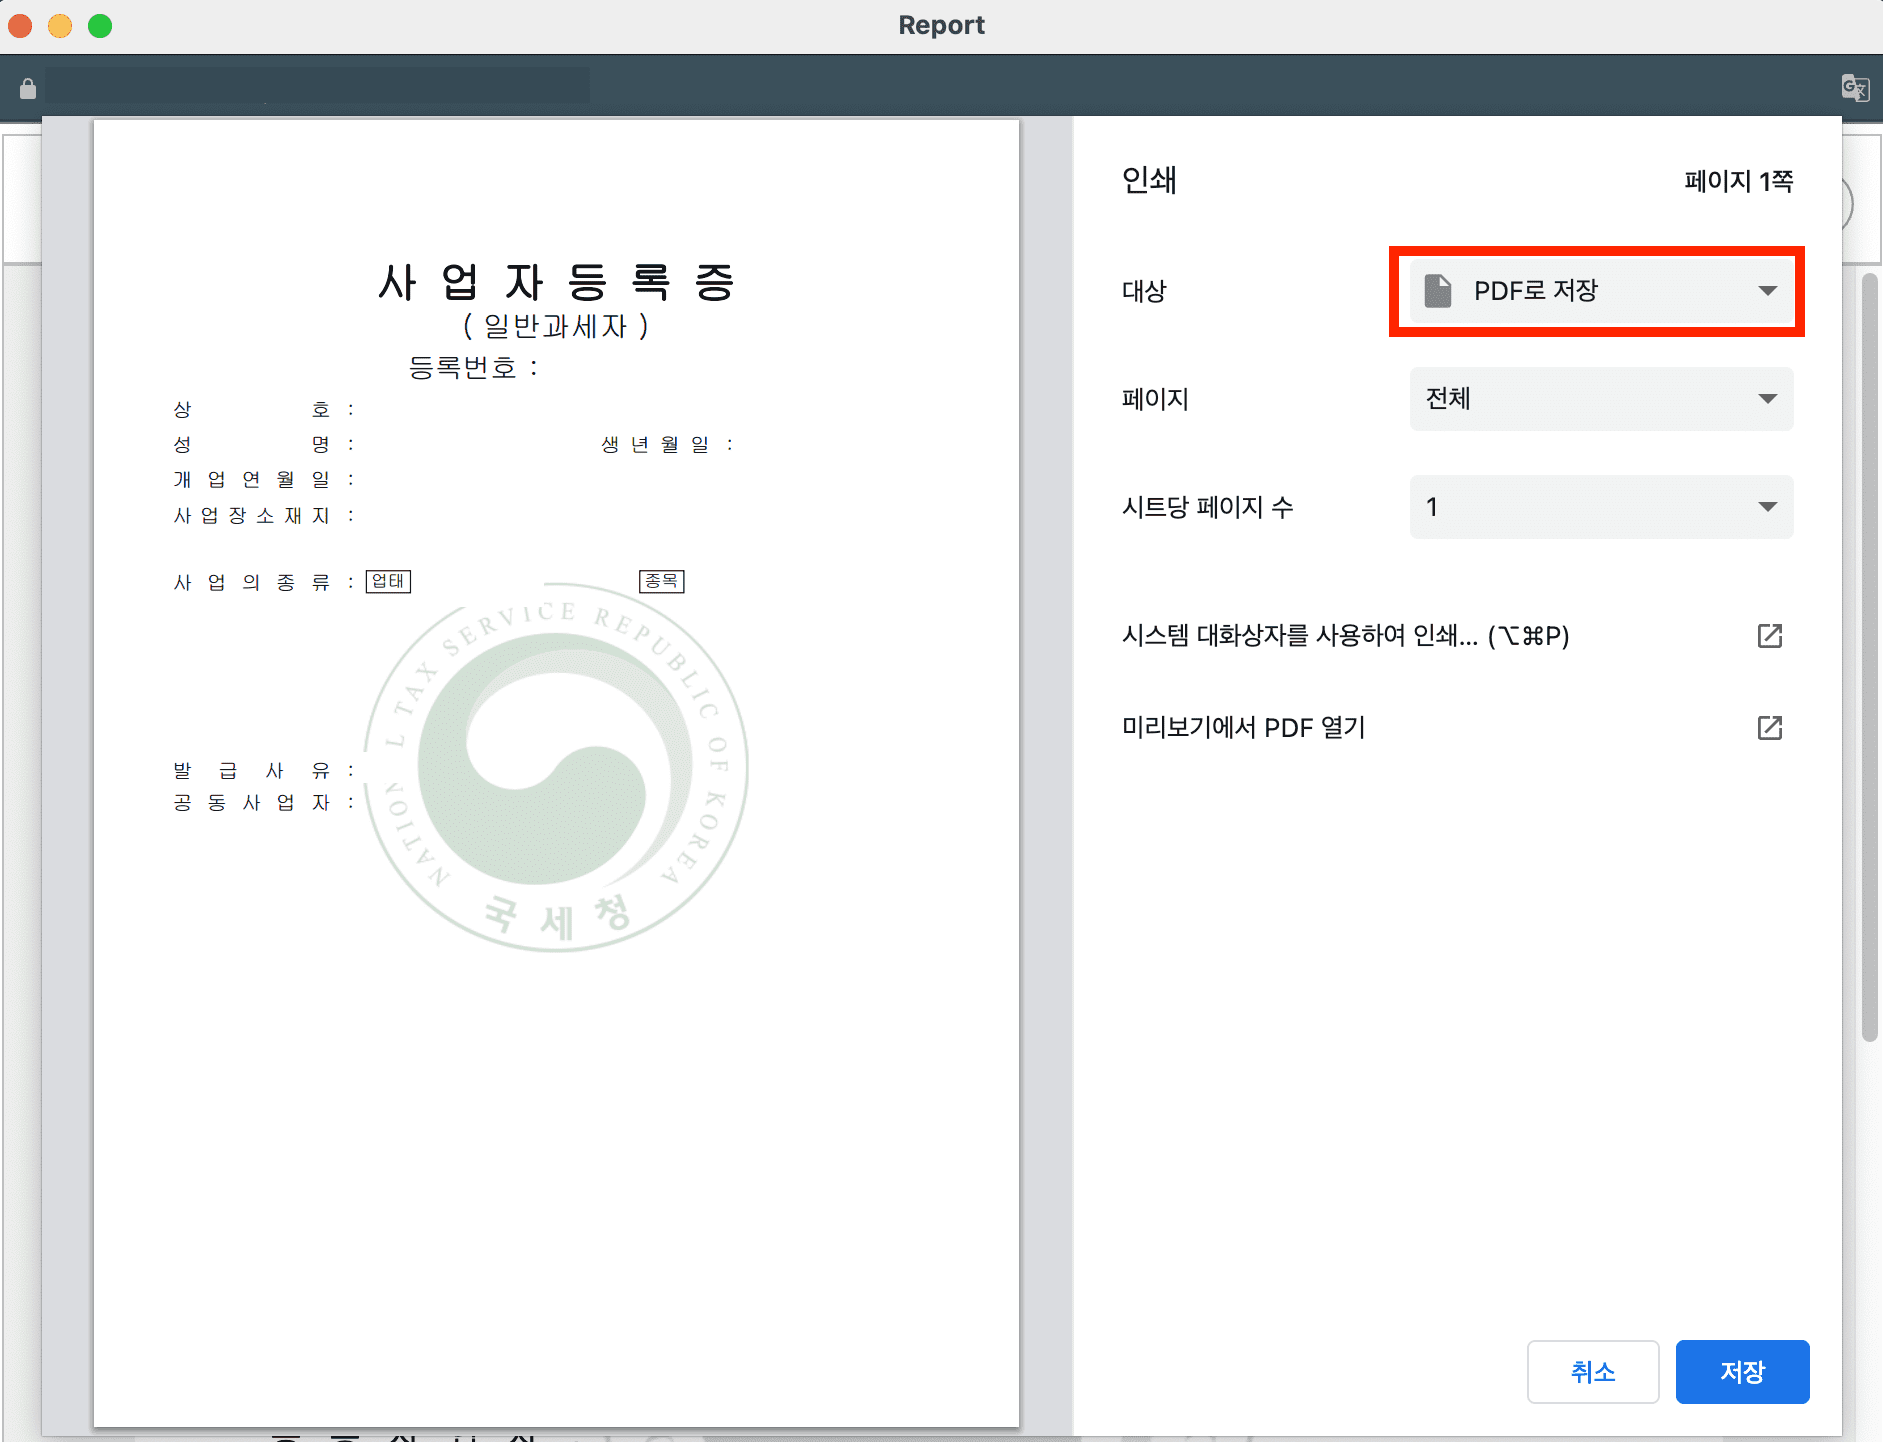The height and width of the screenshot is (1442, 1883).
Task: Click the address bar URL field
Action: [x=317, y=86]
